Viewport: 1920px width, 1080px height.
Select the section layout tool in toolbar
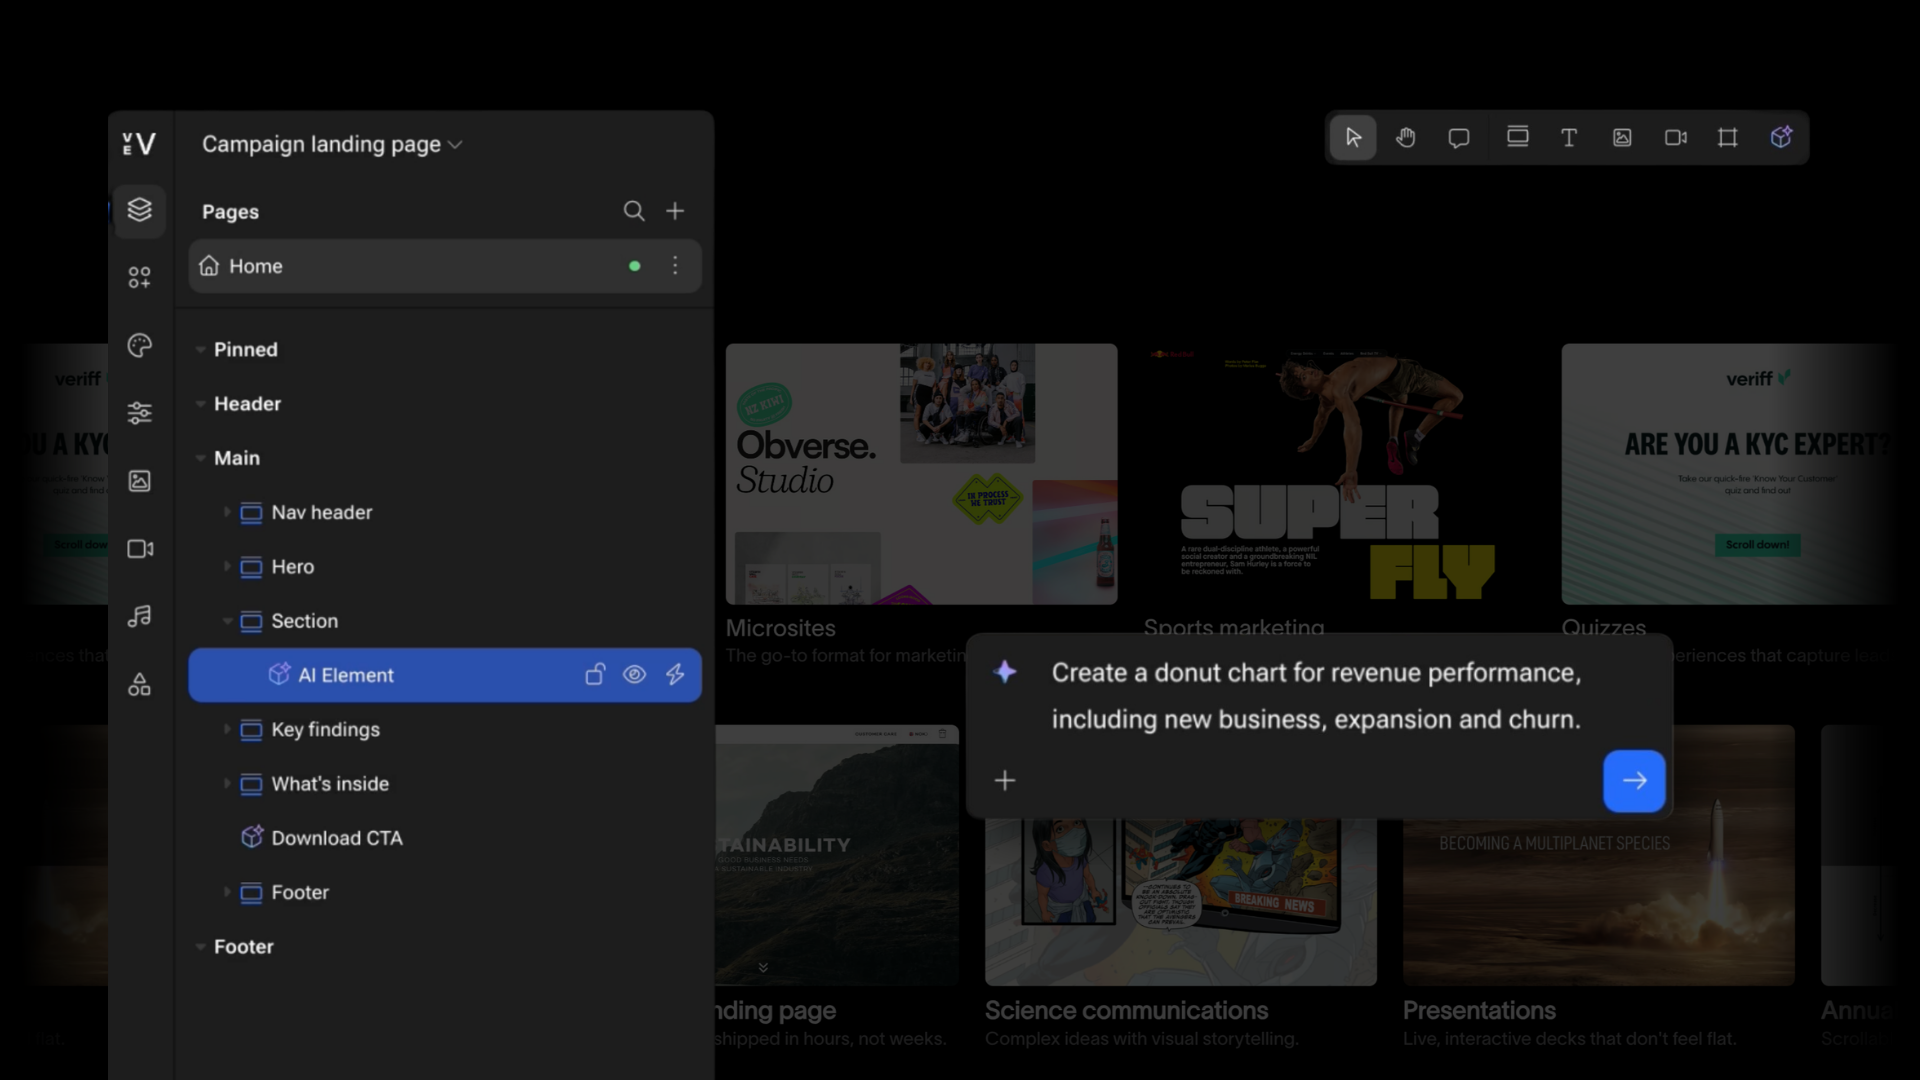[x=1517, y=137]
